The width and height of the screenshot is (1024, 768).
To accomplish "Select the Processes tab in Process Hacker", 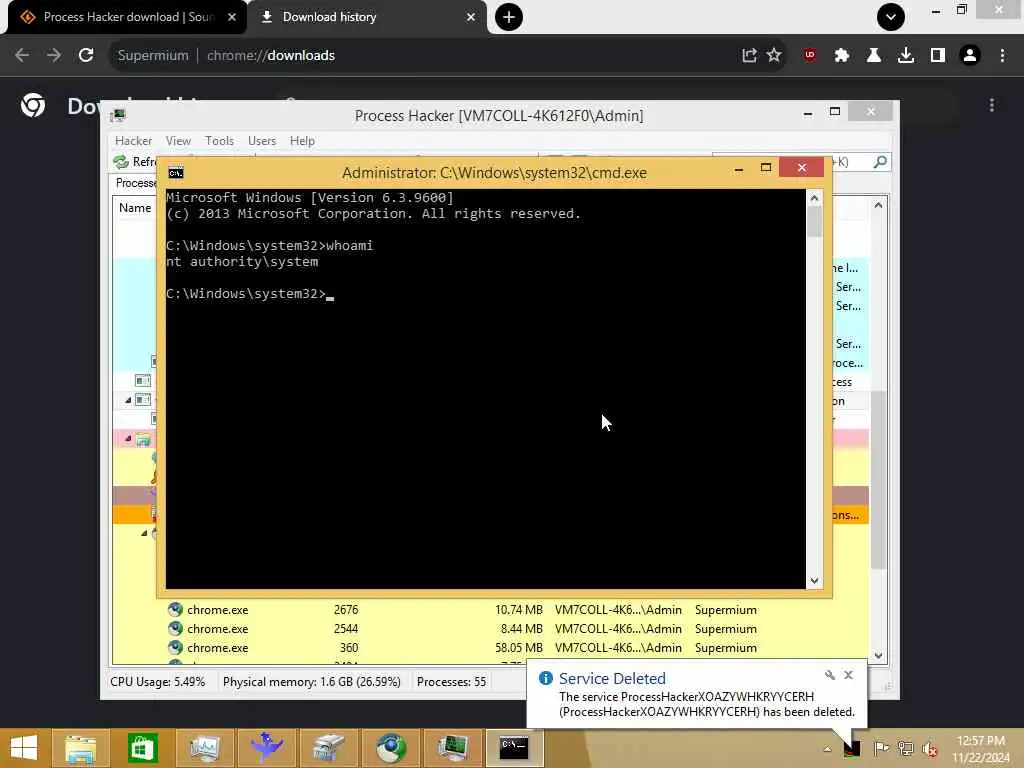I will tap(136, 183).
